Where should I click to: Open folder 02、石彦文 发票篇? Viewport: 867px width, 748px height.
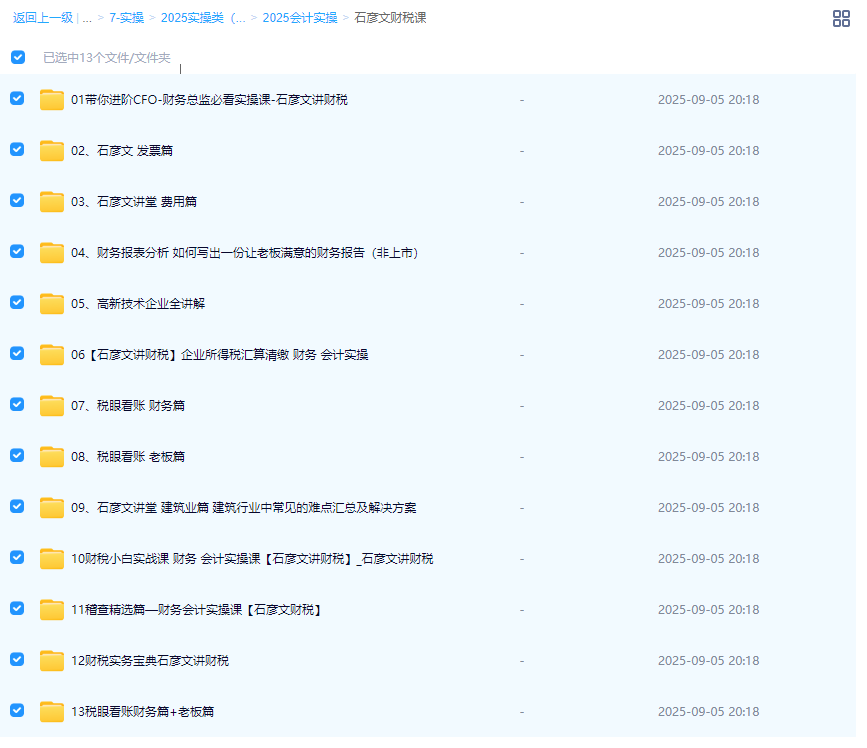pos(122,150)
